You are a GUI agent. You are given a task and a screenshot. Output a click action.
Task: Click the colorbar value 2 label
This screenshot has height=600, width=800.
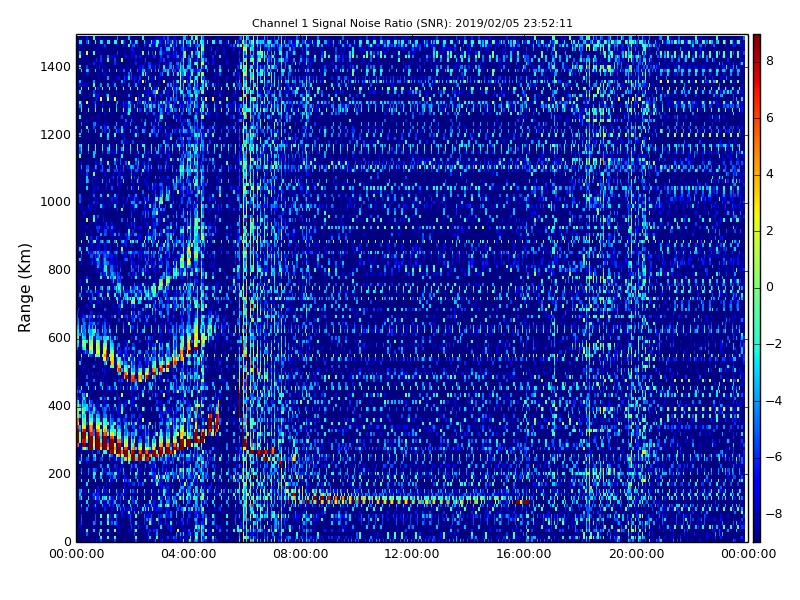point(770,231)
